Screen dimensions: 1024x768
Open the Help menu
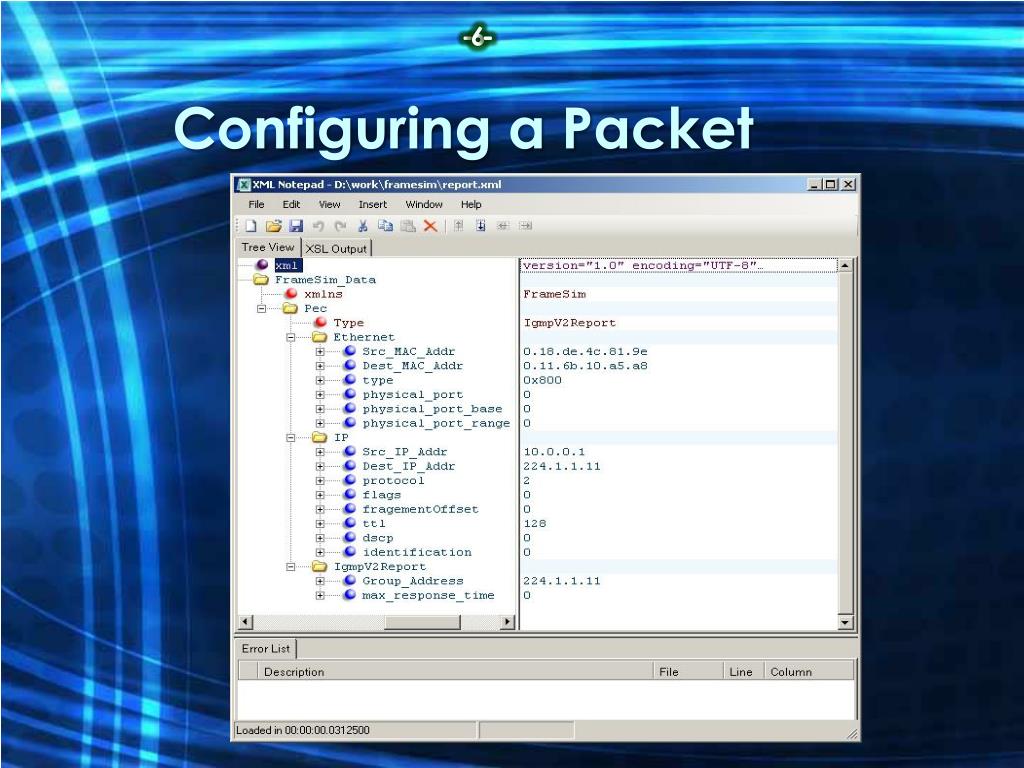point(471,204)
